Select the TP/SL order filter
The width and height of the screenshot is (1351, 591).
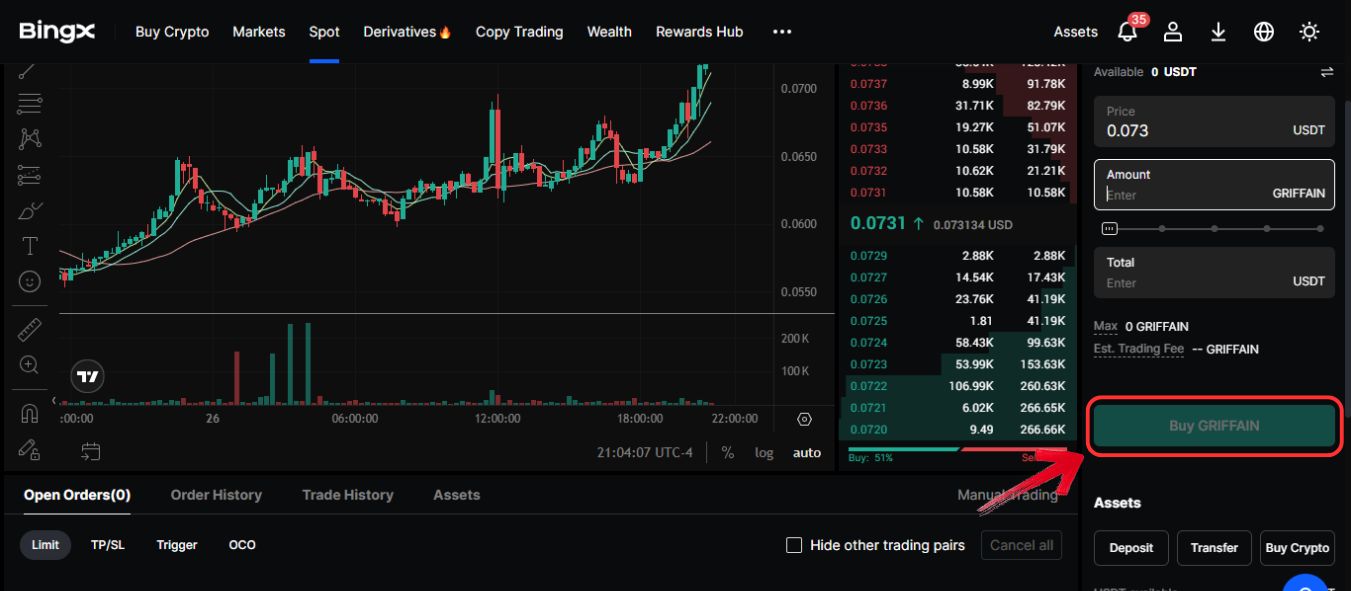coord(108,545)
